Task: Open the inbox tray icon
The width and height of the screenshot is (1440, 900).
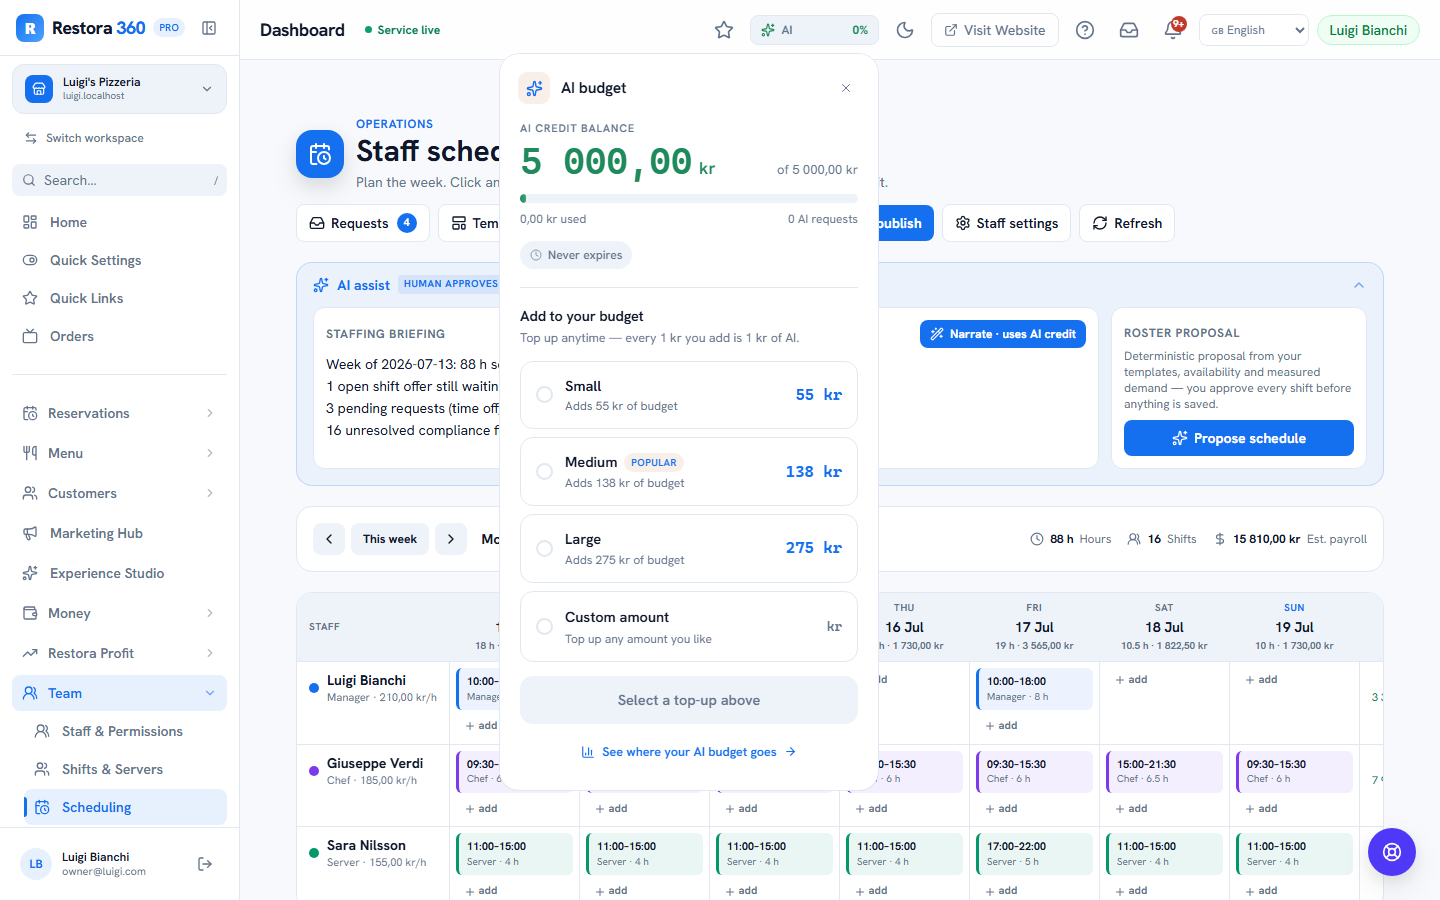Action: pyautogui.click(x=1129, y=30)
